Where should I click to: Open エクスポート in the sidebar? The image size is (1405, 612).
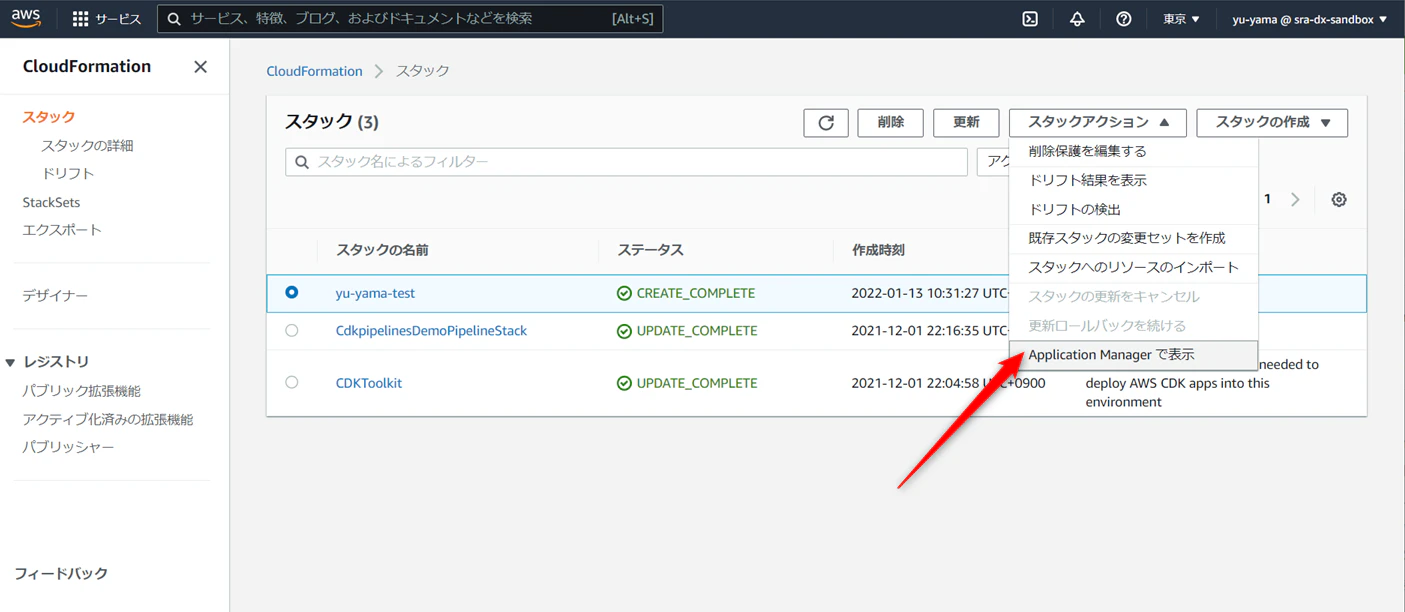(x=62, y=229)
